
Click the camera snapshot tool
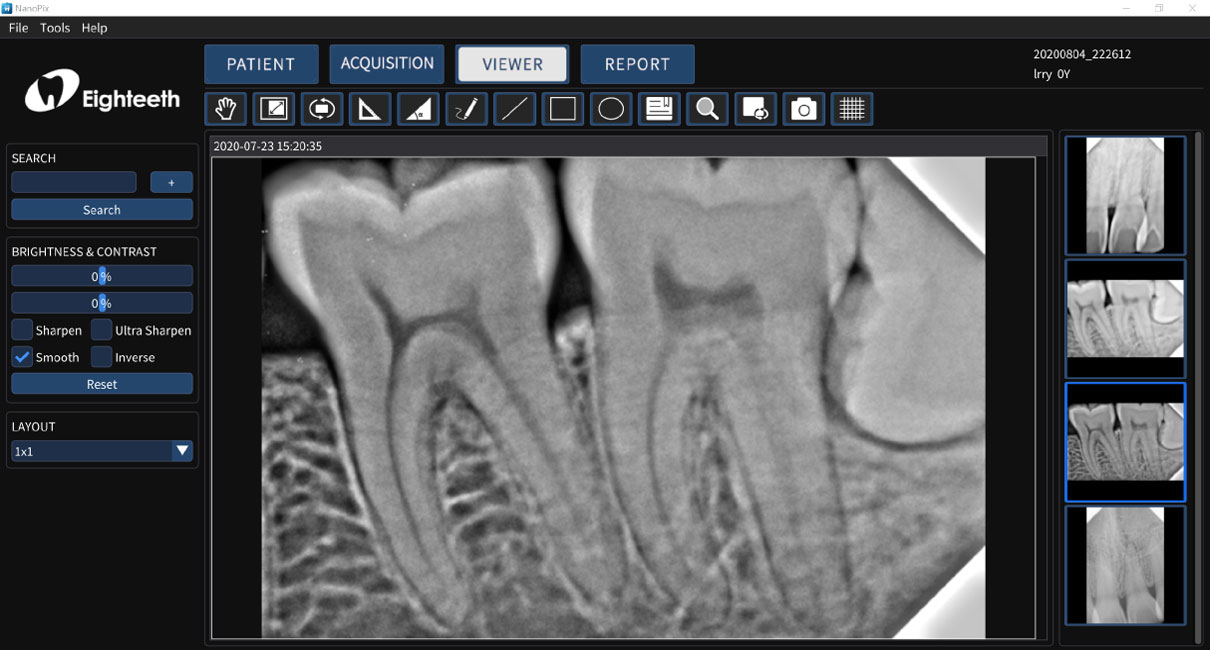[803, 108]
